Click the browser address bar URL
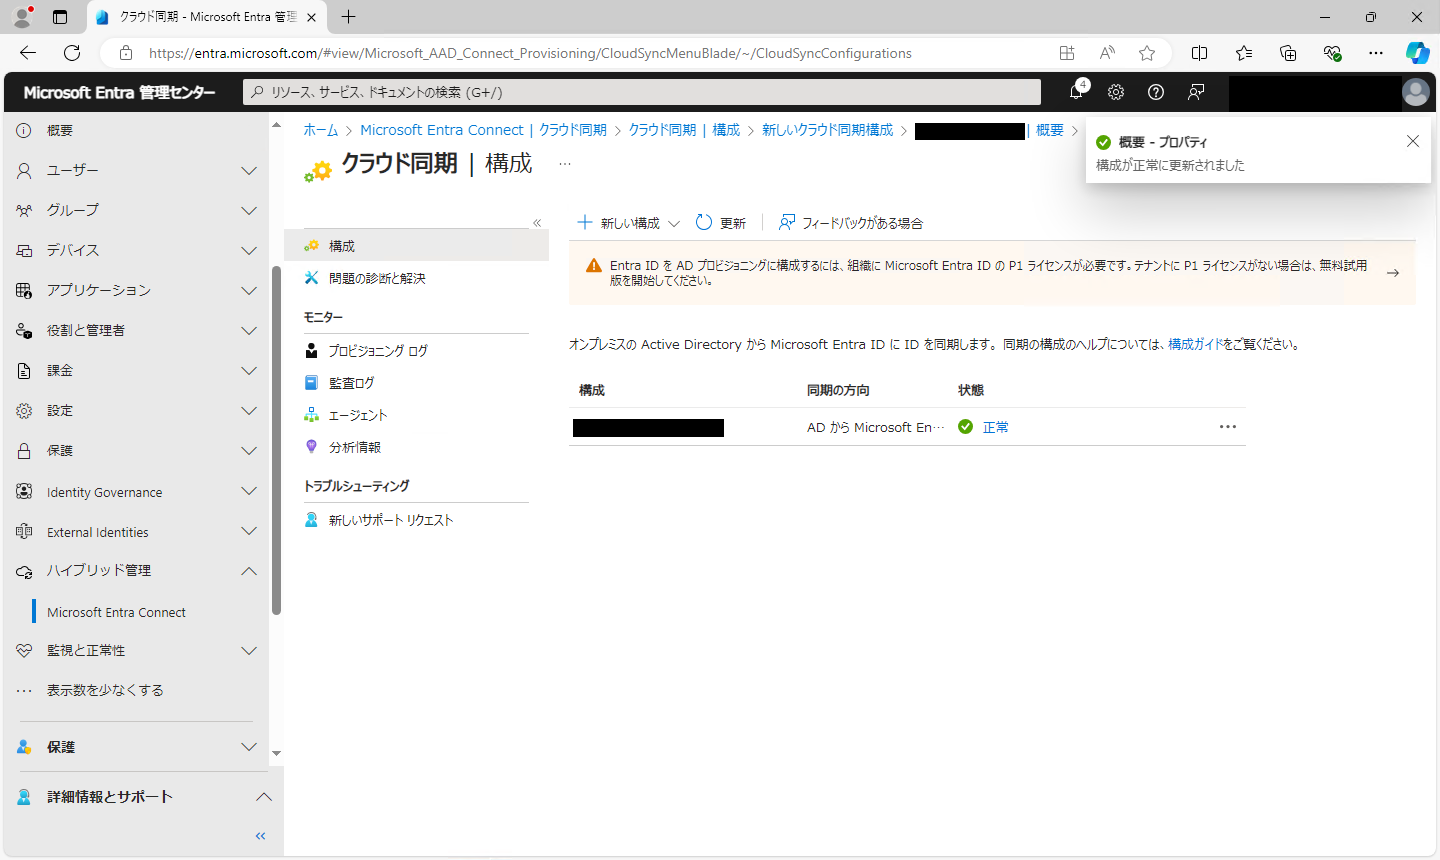Viewport: 1440px width, 860px height. [530, 53]
